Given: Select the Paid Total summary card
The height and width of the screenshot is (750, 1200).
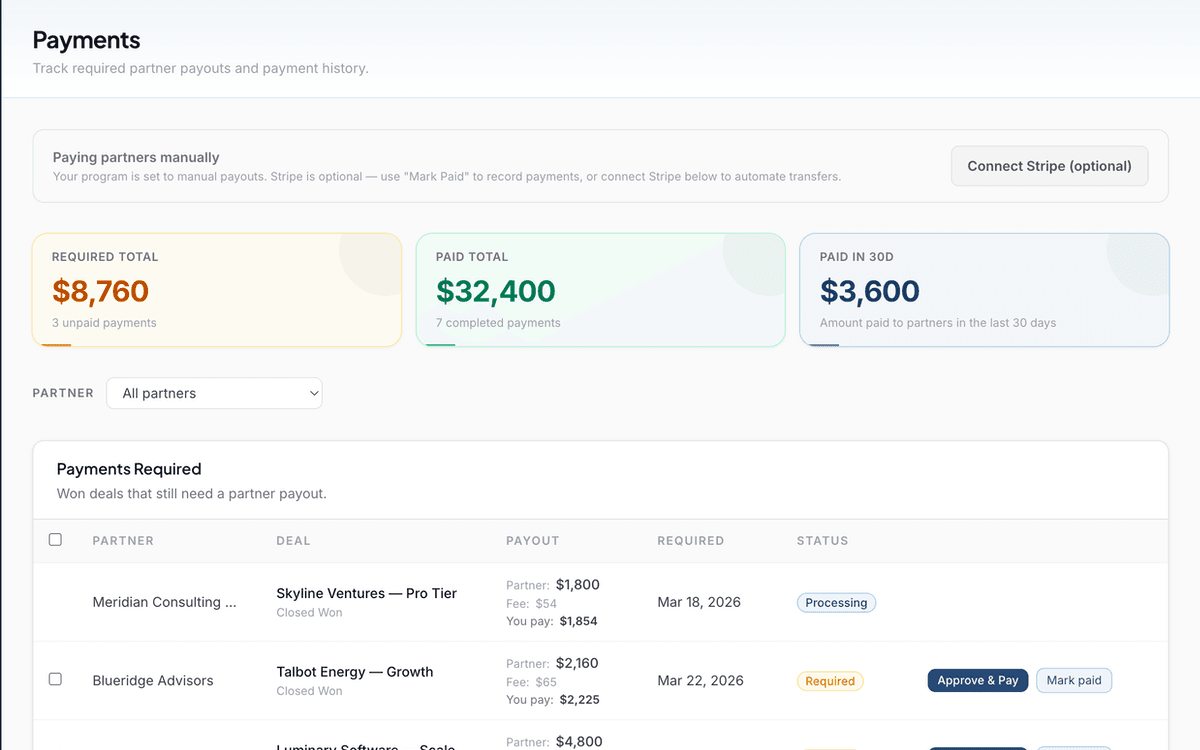Looking at the screenshot, I should coord(600,290).
